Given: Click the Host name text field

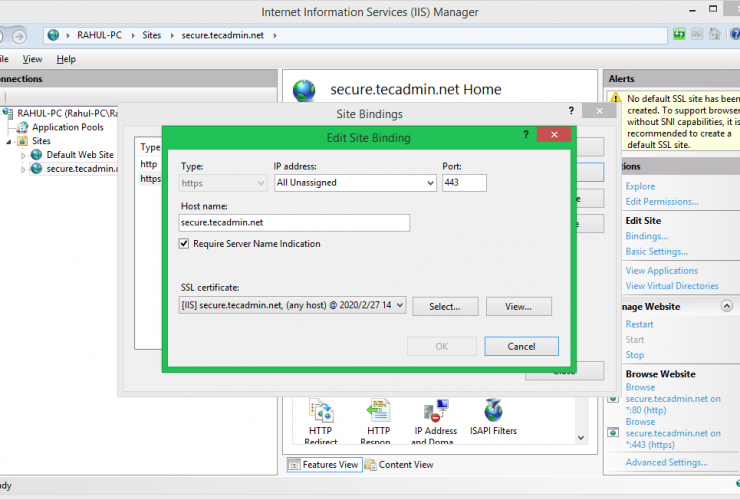Looking at the screenshot, I should coord(294,223).
